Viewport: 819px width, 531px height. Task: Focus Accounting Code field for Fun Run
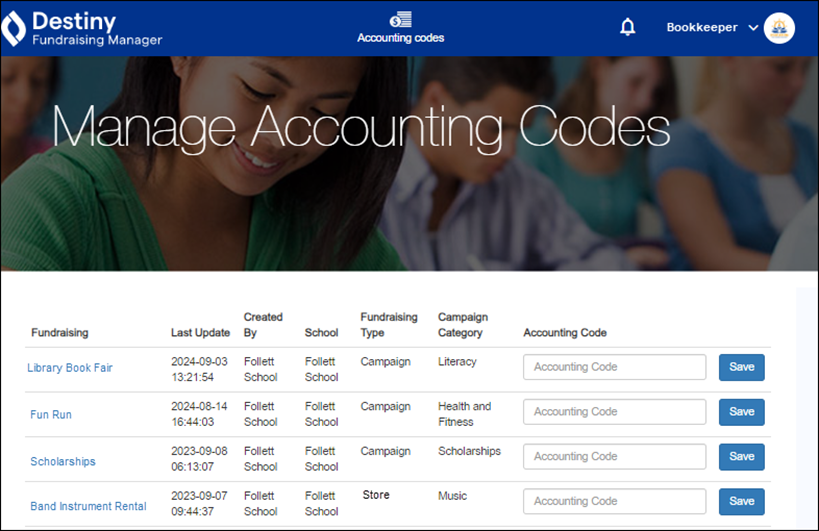(614, 412)
